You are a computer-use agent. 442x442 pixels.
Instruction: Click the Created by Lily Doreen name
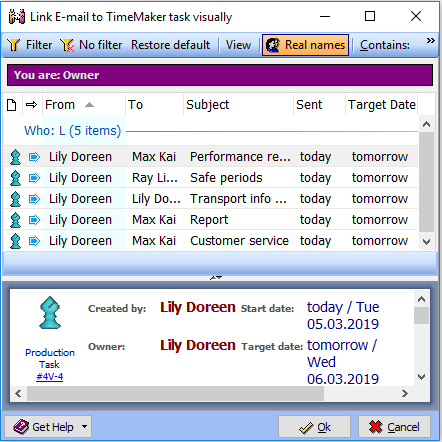[198, 307]
